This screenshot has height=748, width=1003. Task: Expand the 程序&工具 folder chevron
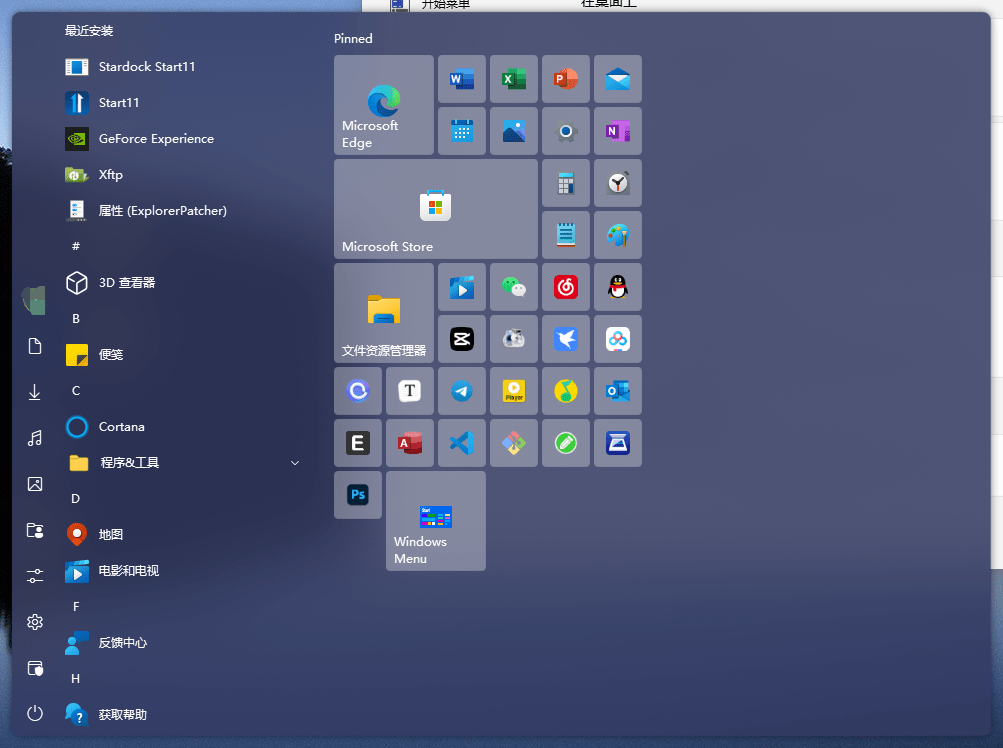coord(295,463)
